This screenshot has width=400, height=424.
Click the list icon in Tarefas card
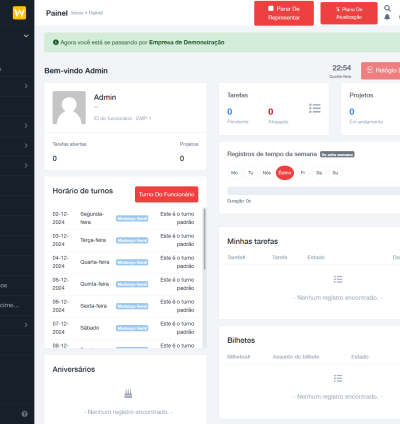coord(315,108)
